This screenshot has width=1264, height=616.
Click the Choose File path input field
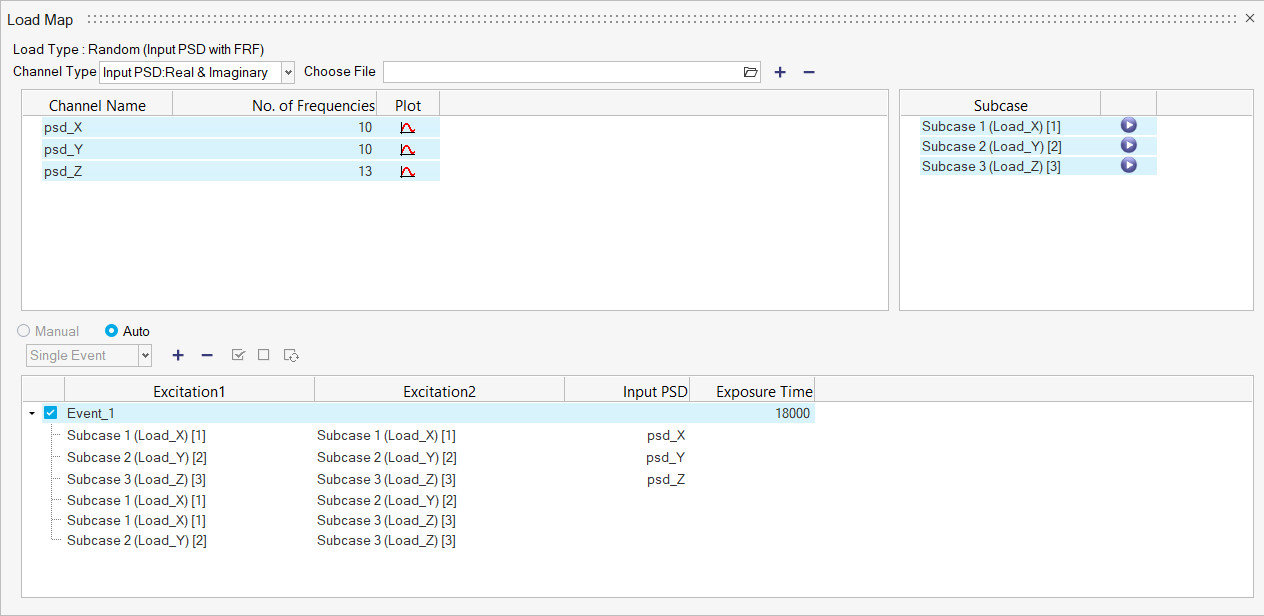pos(561,72)
